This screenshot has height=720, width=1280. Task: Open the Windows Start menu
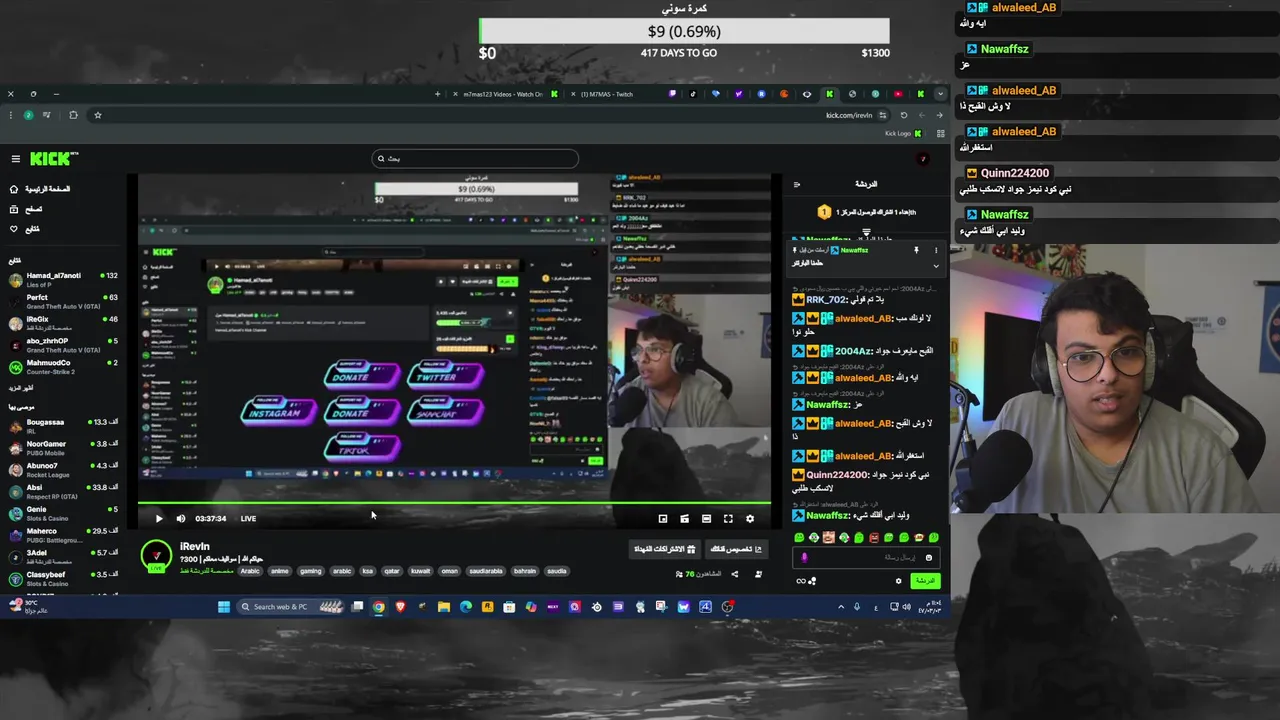(224, 606)
